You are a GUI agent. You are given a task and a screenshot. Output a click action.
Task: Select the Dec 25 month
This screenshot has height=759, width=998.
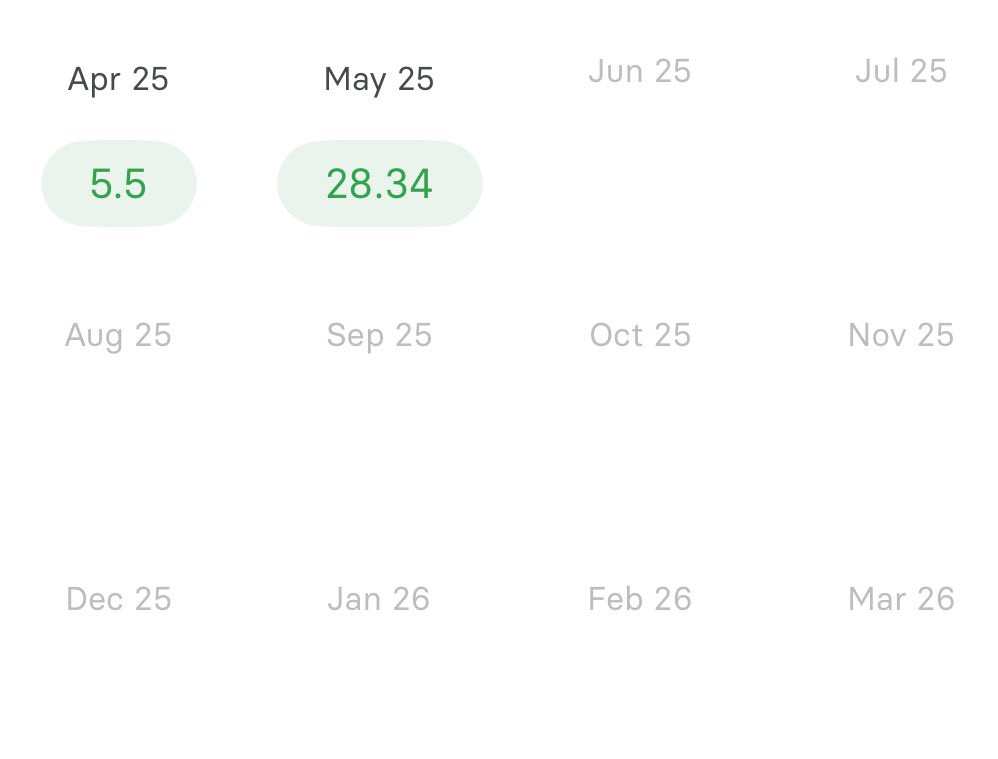[118, 599]
